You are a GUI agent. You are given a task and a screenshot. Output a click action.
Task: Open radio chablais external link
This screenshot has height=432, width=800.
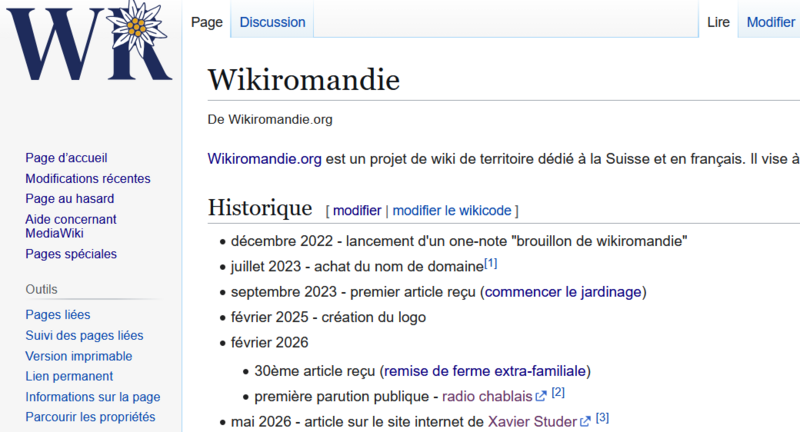pos(487,396)
